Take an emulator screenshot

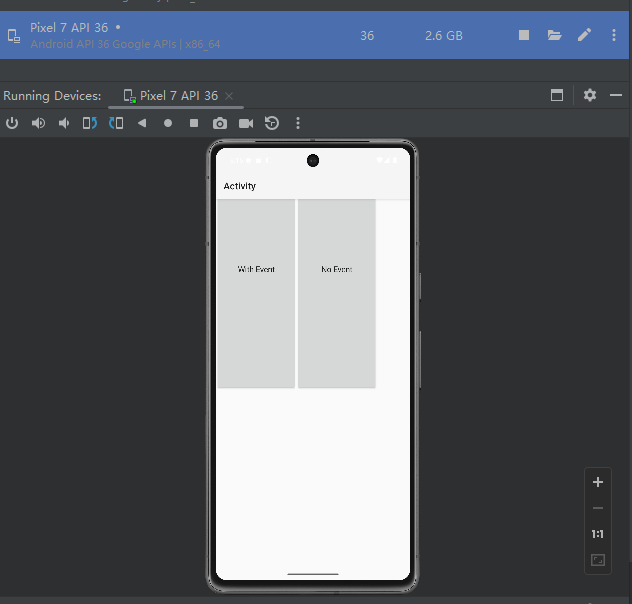pos(220,123)
